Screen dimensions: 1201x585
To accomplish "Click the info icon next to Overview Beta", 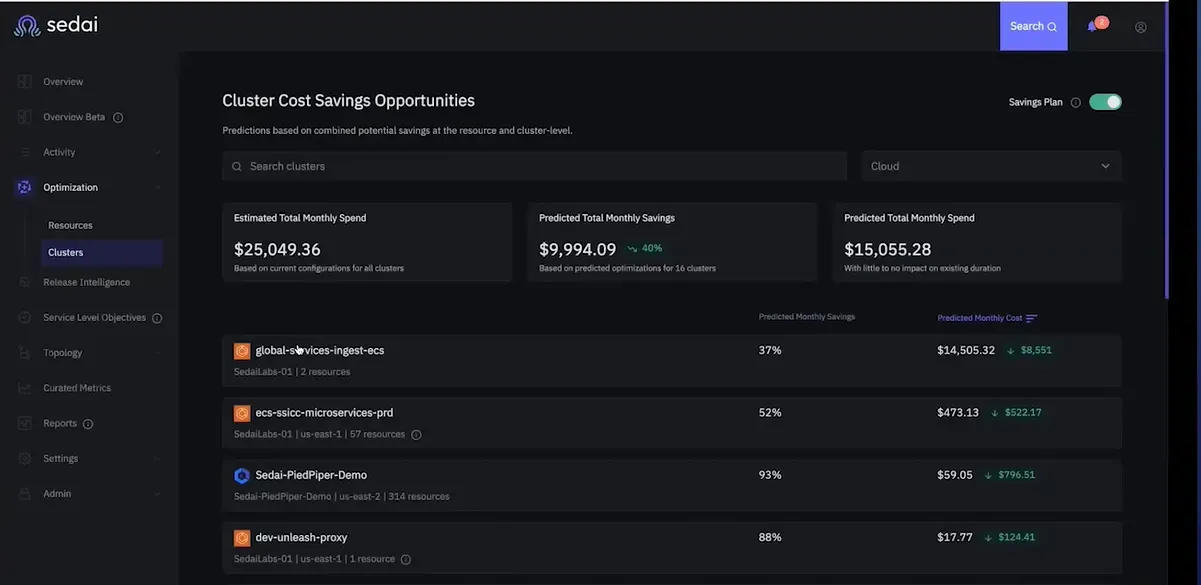I will 118,117.
